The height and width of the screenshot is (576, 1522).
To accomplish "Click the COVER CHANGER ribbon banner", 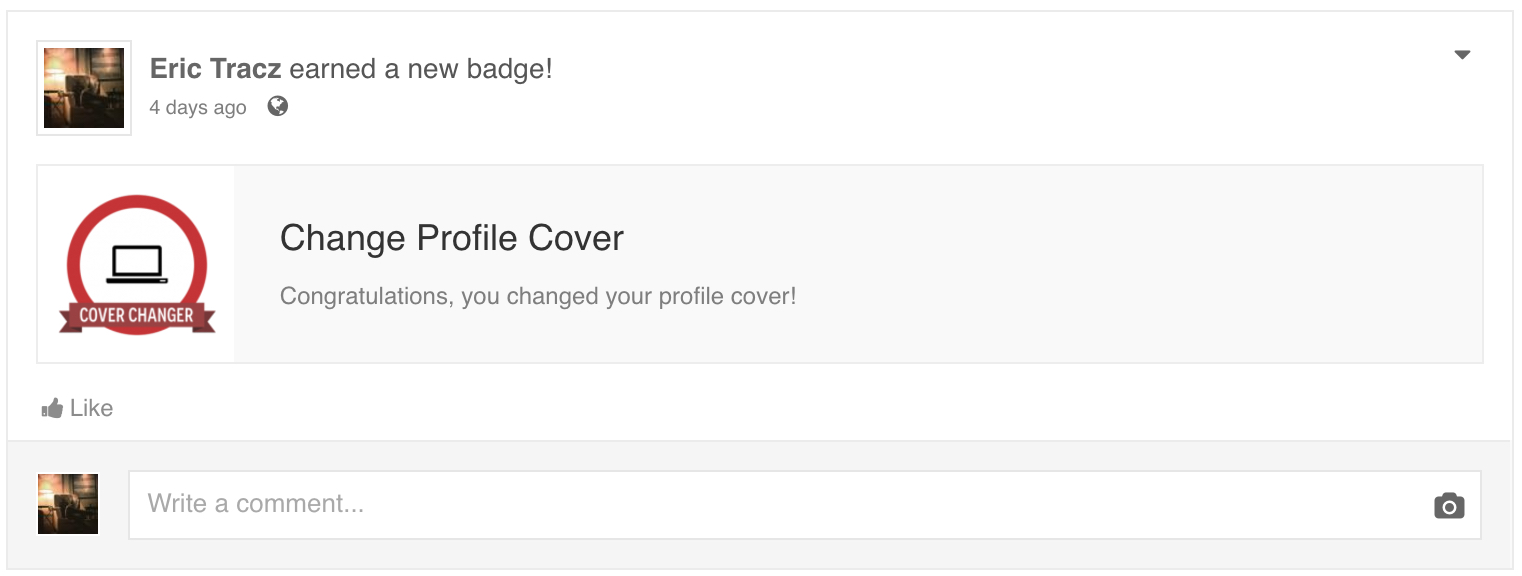I will coord(137,316).
